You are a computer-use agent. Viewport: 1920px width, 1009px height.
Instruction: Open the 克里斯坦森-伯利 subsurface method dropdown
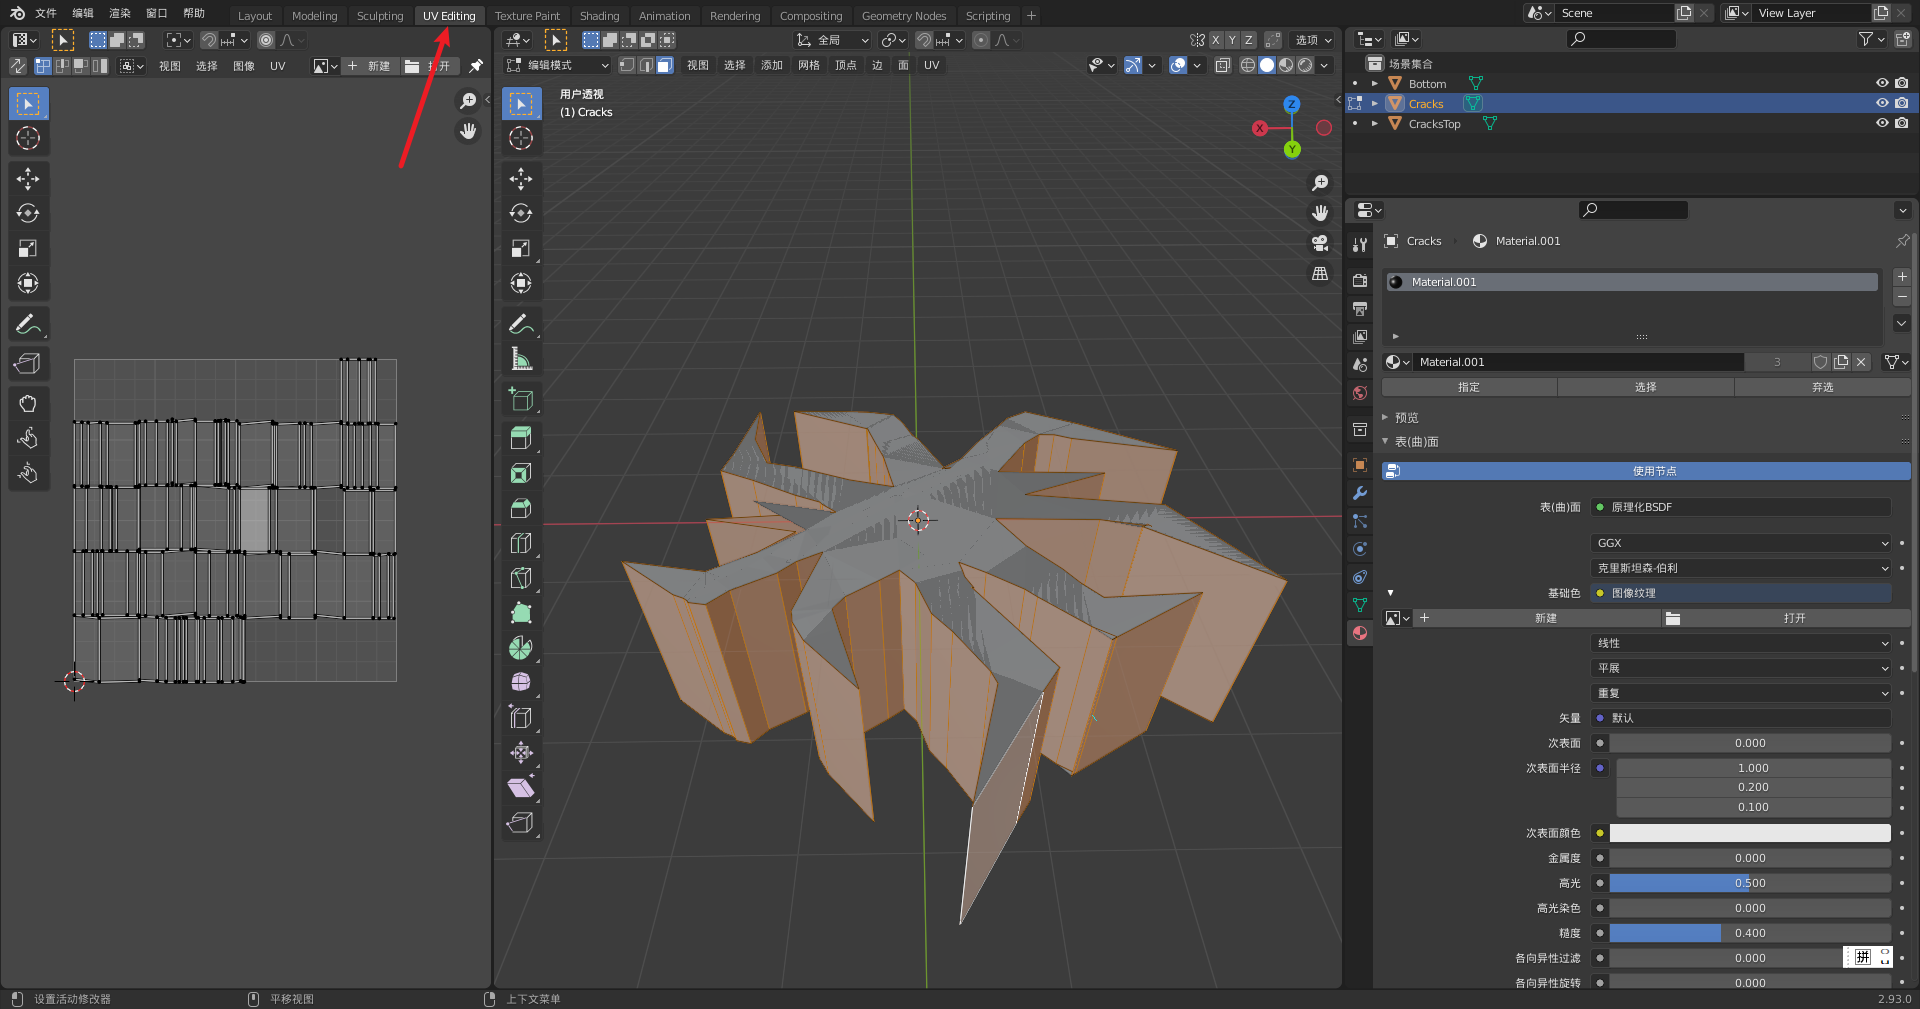point(1740,568)
